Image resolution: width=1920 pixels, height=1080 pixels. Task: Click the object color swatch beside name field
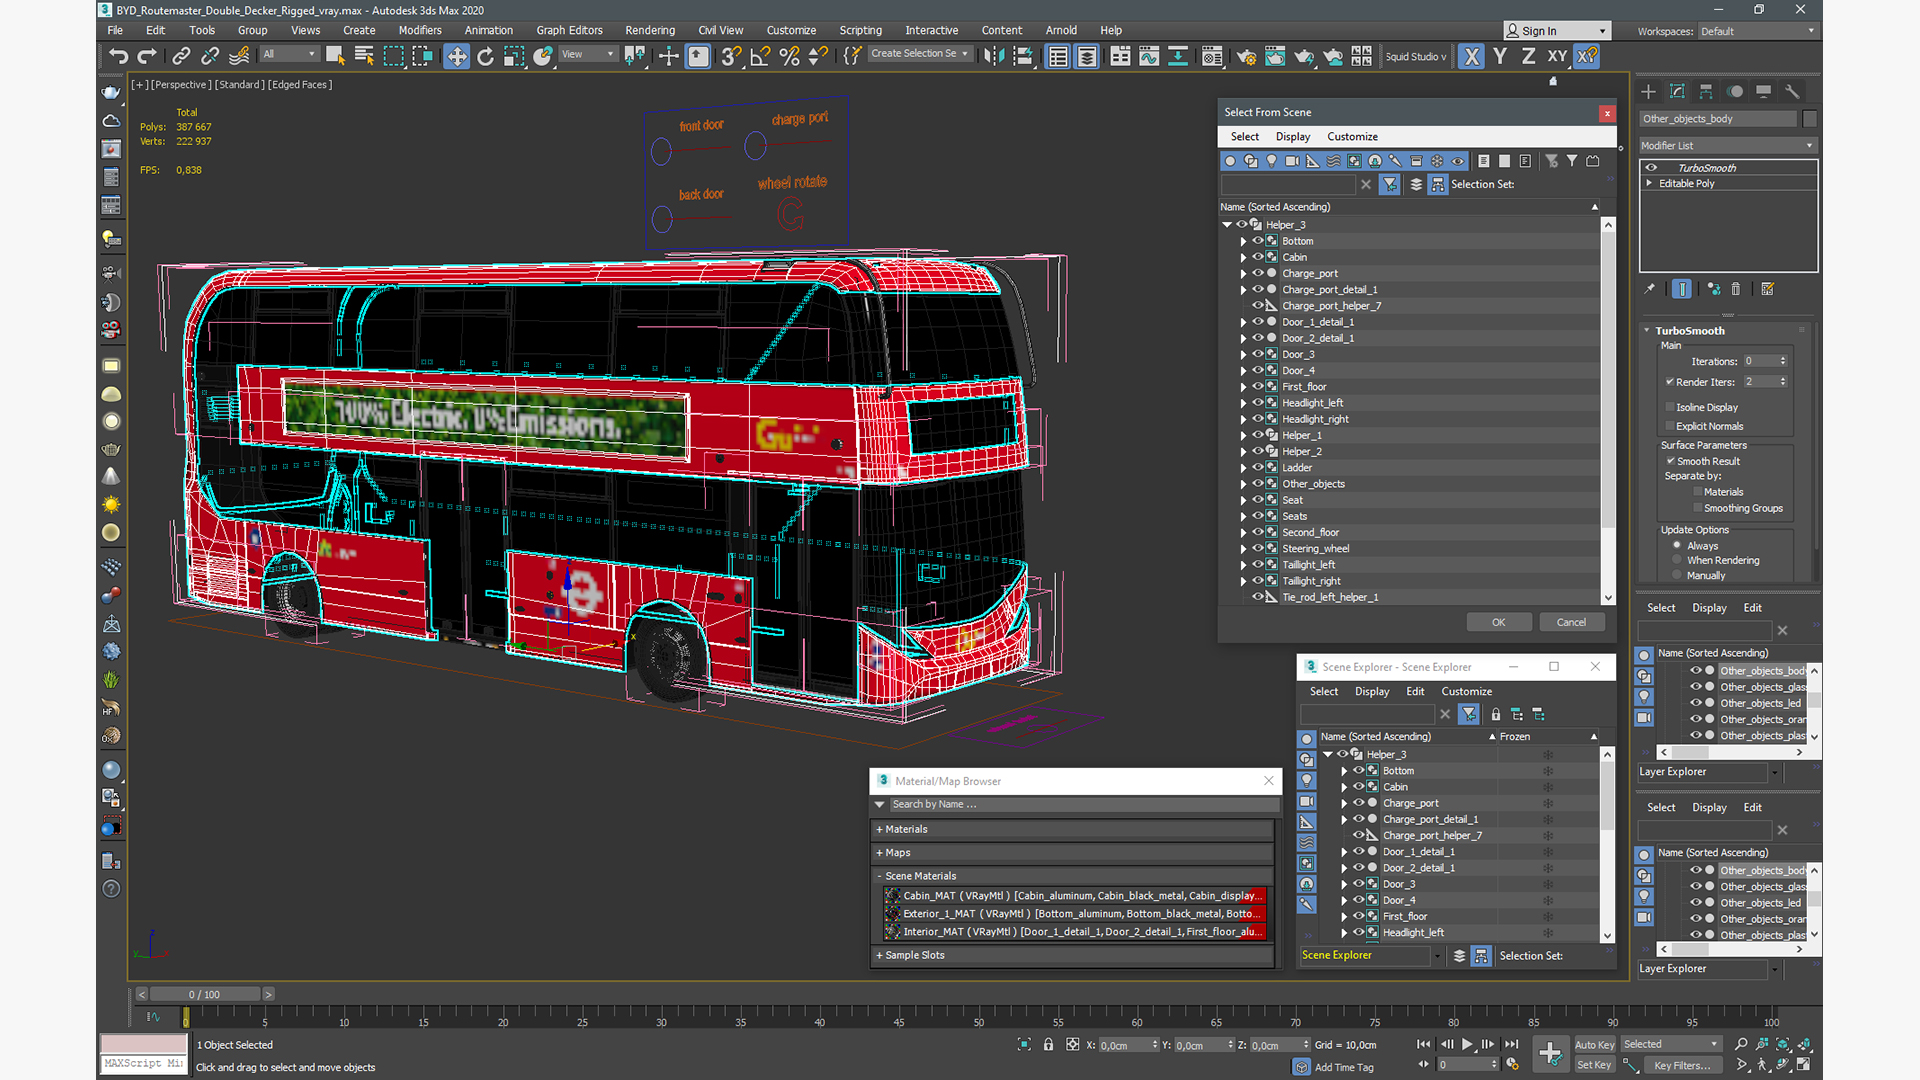coord(1809,119)
